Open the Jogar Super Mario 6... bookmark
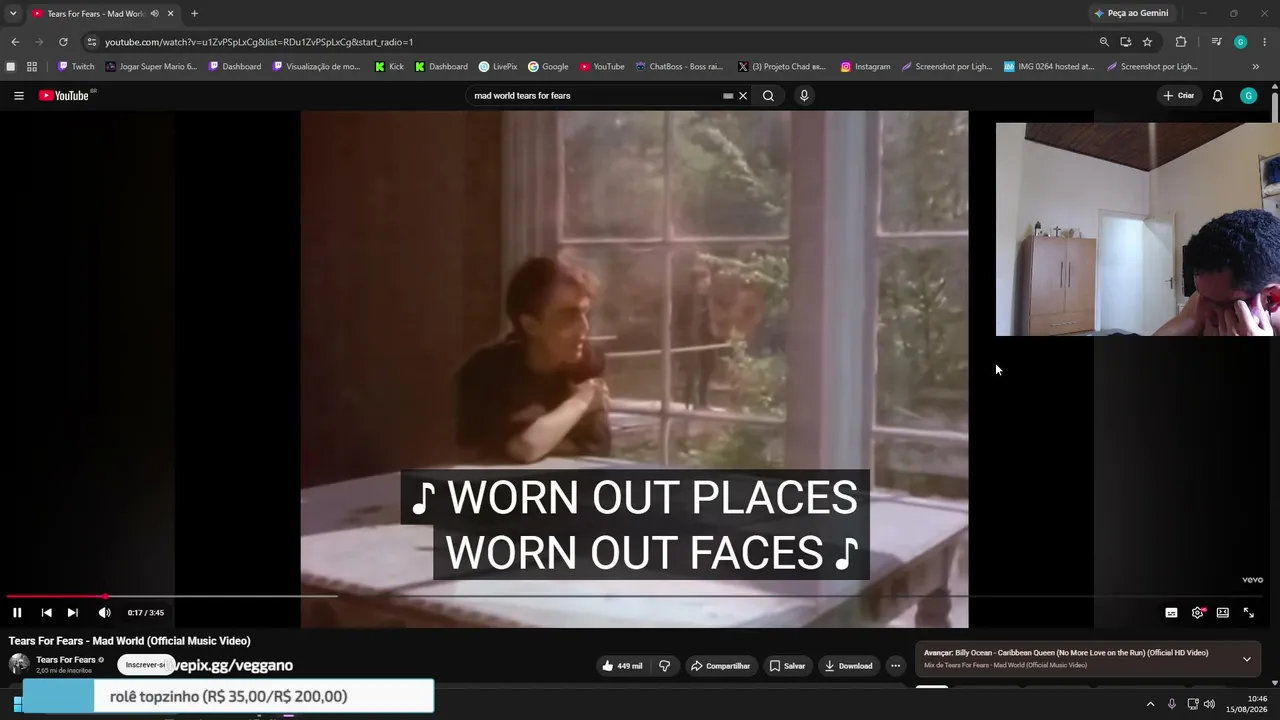Image resolution: width=1280 pixels, height=720 pixels. click(x=151, y=67)
